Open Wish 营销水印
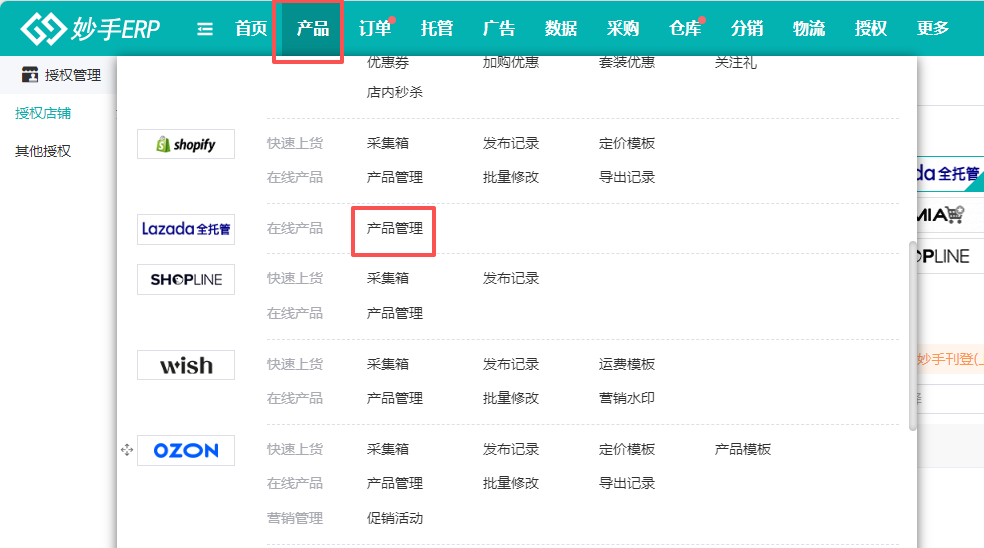The height and width of the screenshot is (548, 984). pos(627,398)
